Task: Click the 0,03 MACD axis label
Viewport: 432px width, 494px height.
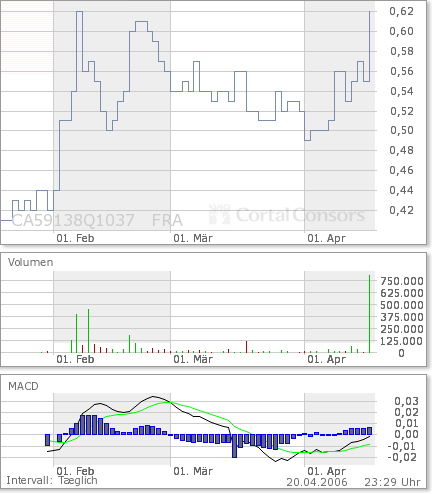Action: (406, 401)
